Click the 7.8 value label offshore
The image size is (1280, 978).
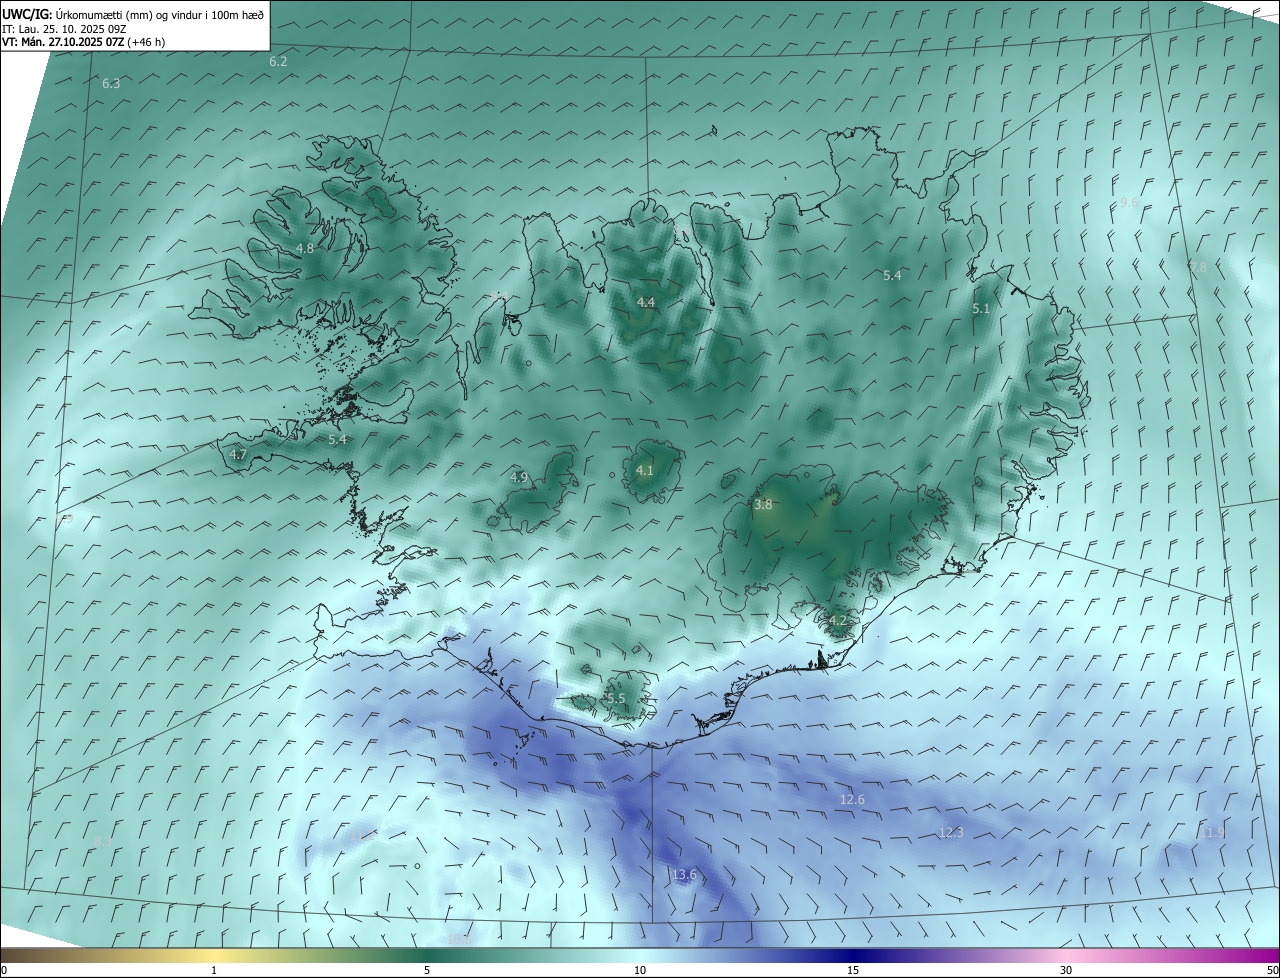tap(1197, 267)
